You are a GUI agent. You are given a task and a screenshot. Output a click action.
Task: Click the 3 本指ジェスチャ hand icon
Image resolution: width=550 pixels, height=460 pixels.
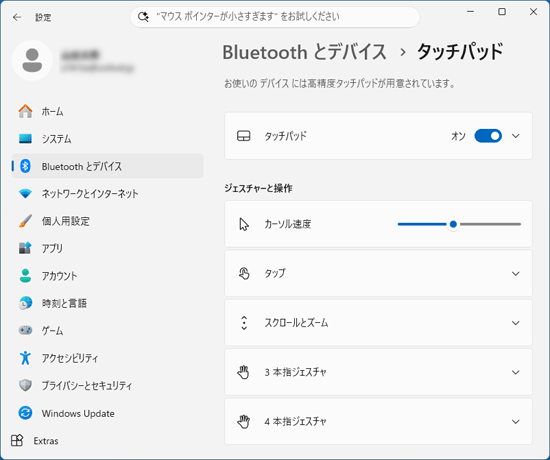[x=243, y=372]
